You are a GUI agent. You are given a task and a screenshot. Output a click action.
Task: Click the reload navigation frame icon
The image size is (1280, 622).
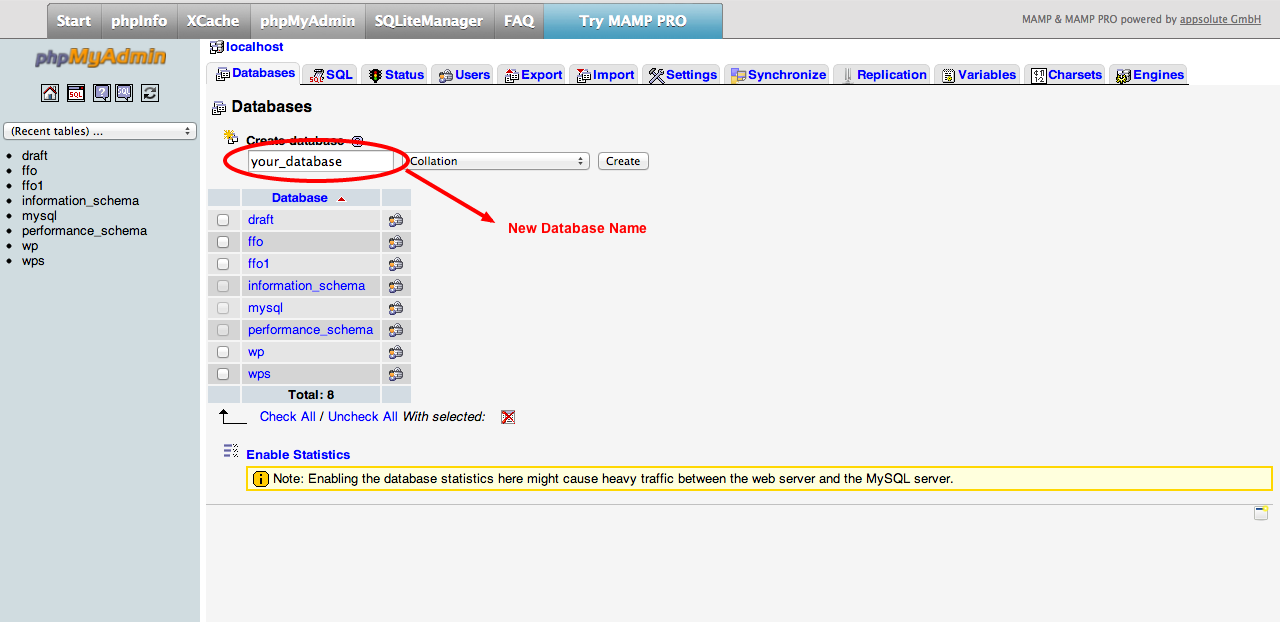coord(150,93)
